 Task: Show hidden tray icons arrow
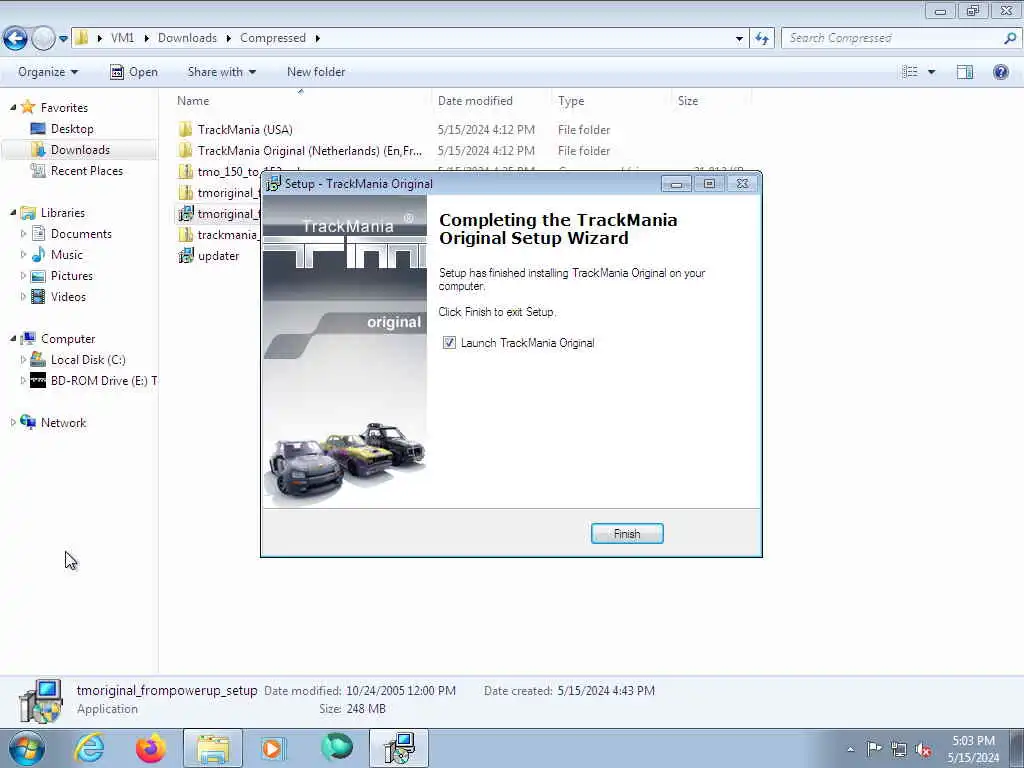(850, 750)
